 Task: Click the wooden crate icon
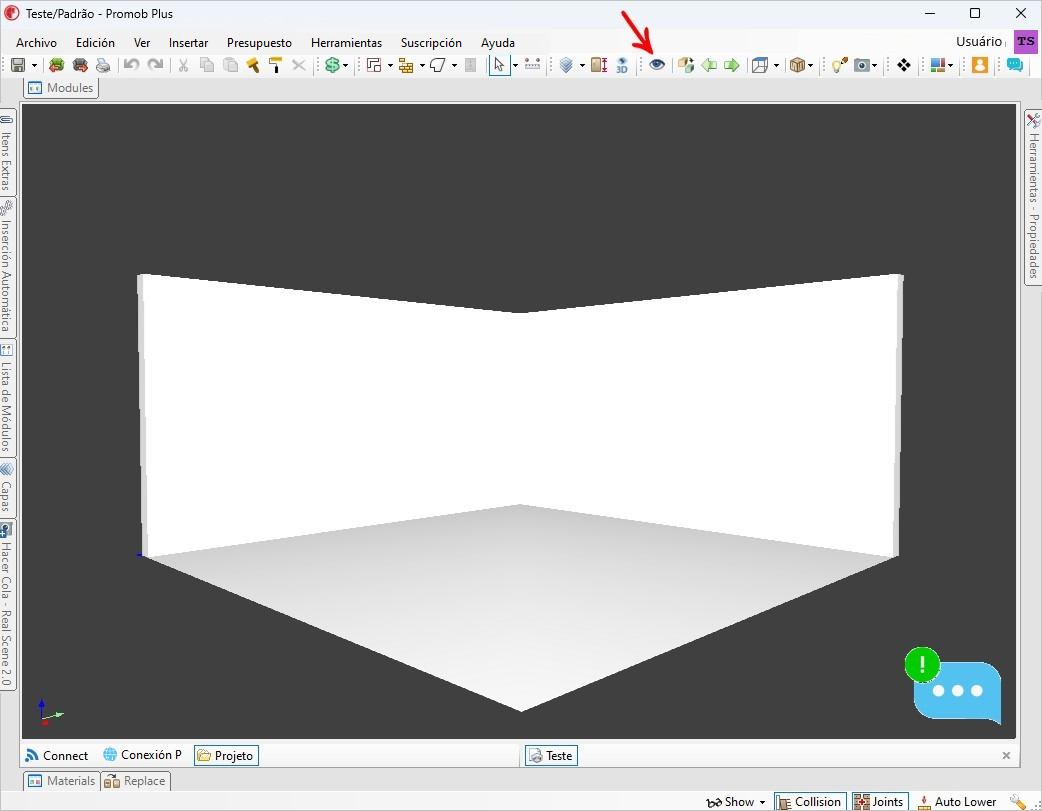[797, 65]
